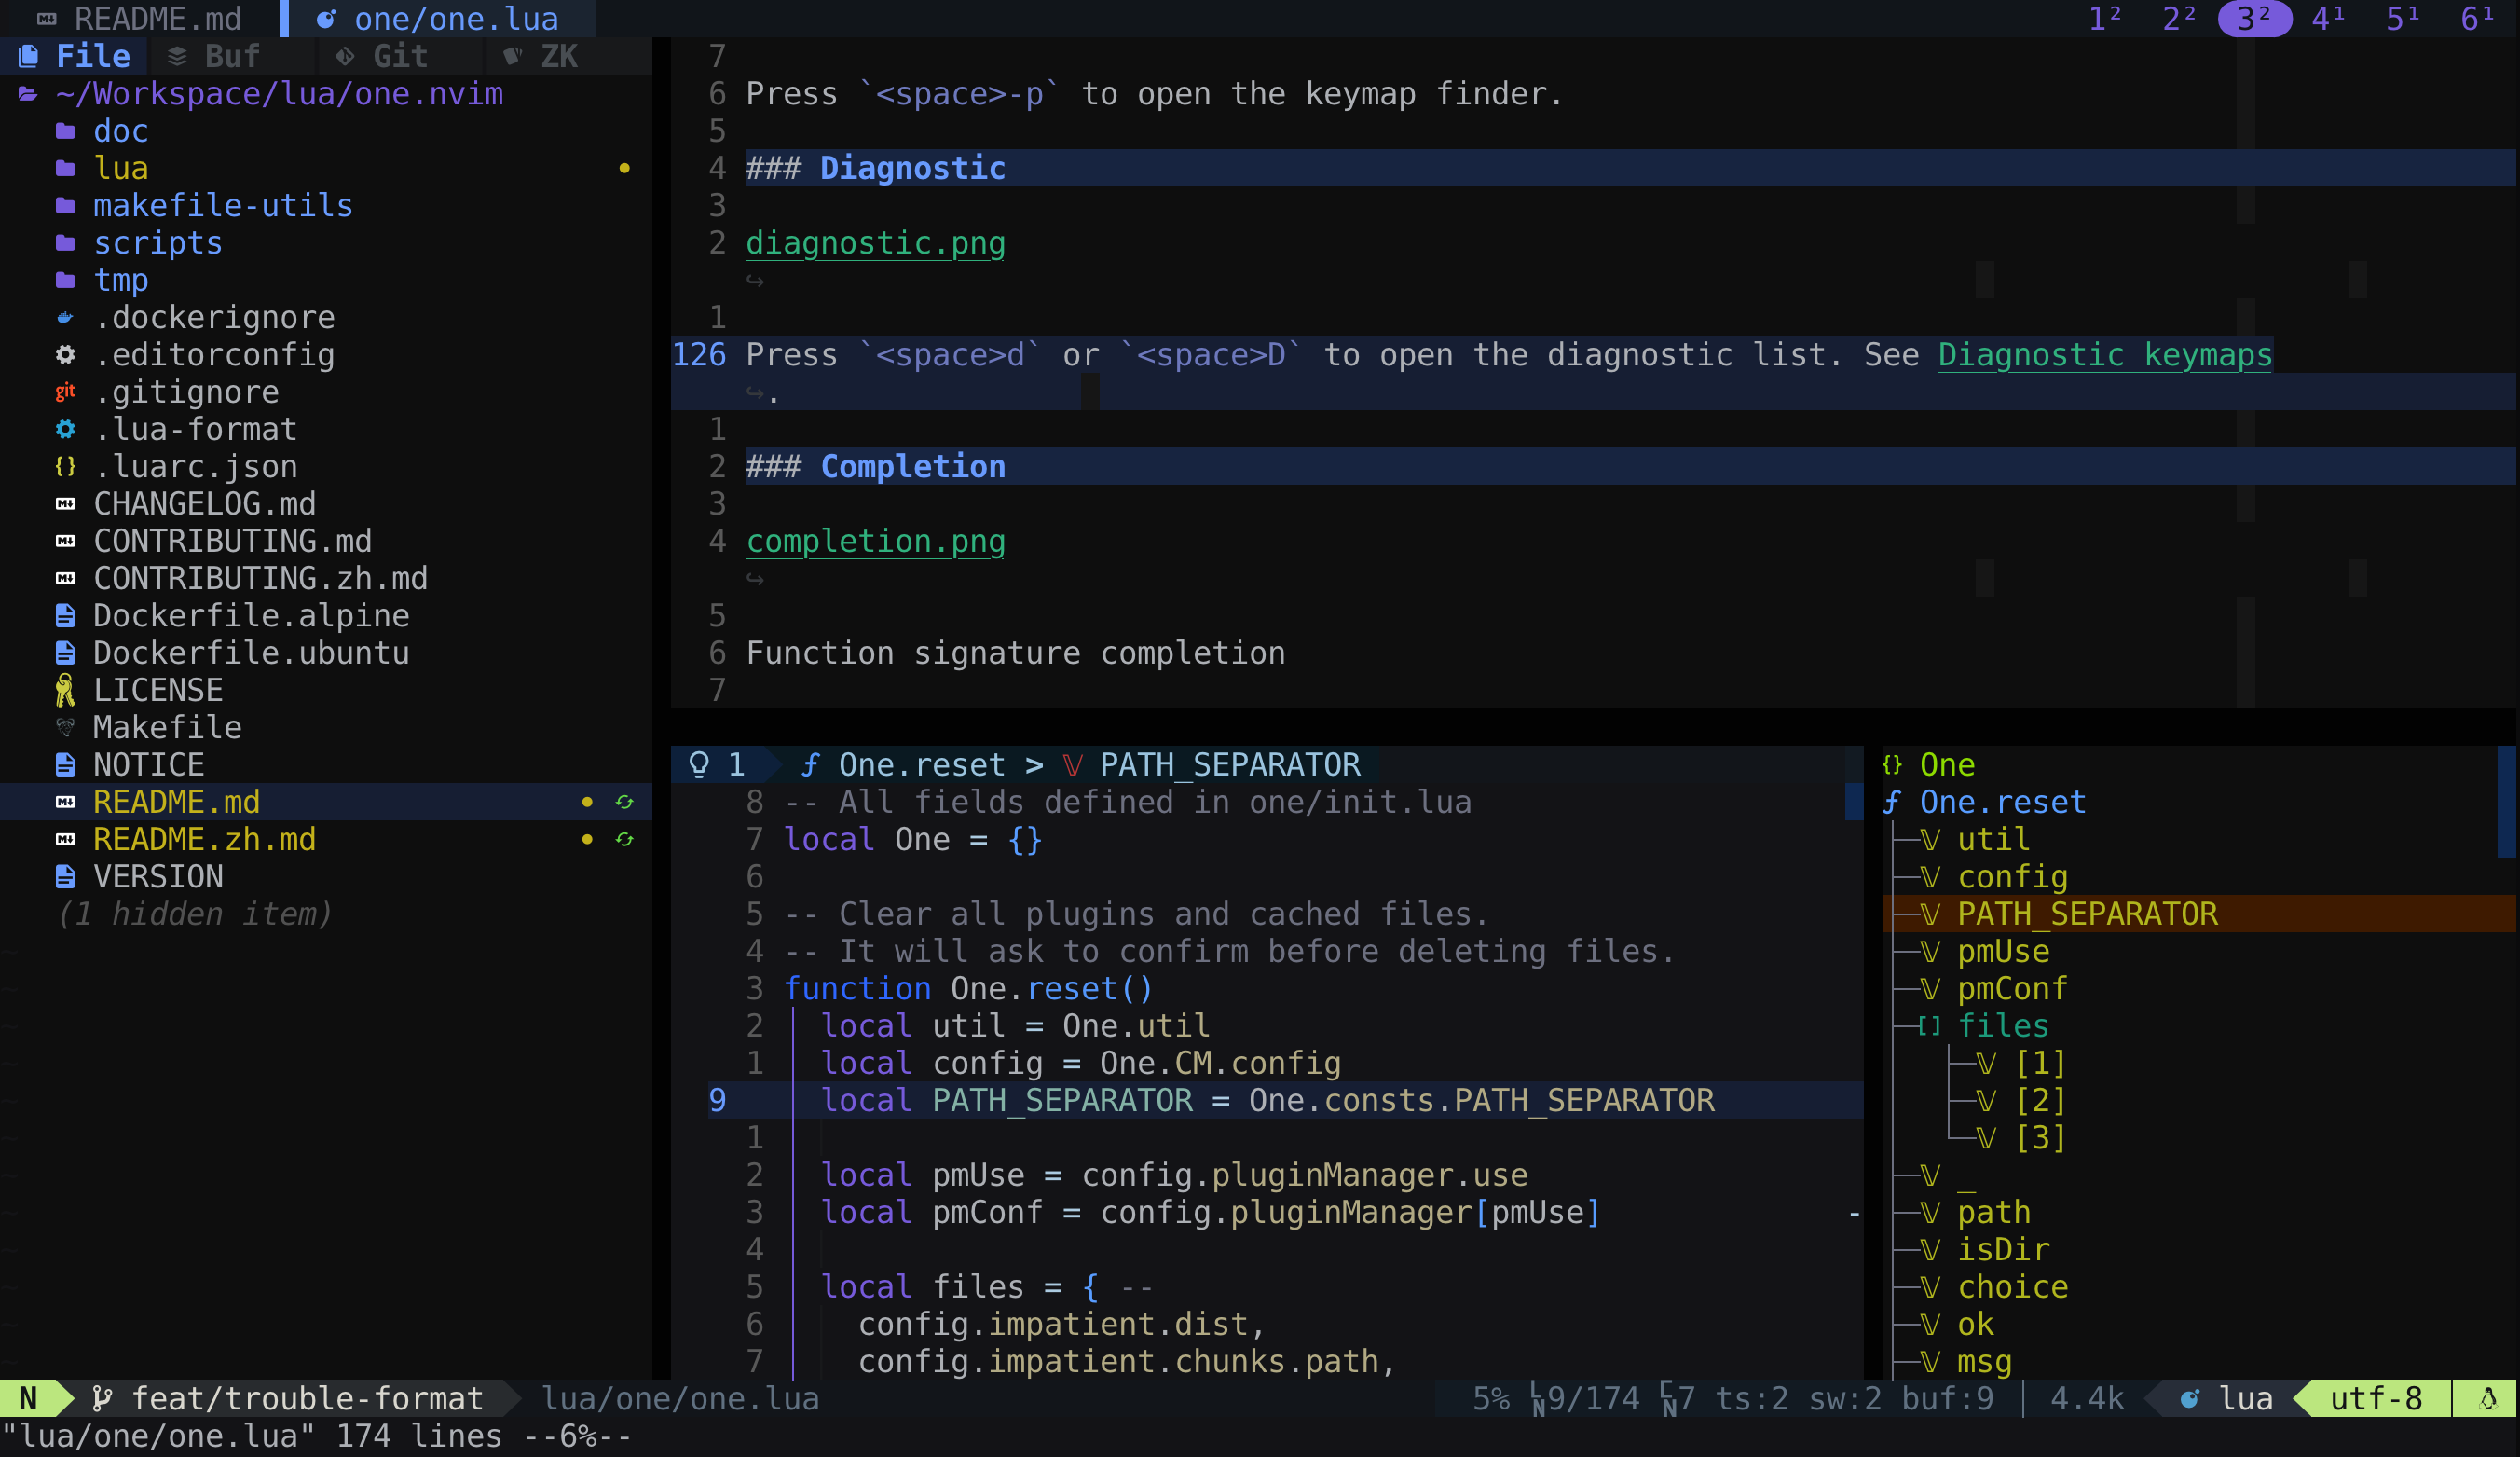
Task: Click the N mode indicator in statusline
Action: tap(28, 1398)
